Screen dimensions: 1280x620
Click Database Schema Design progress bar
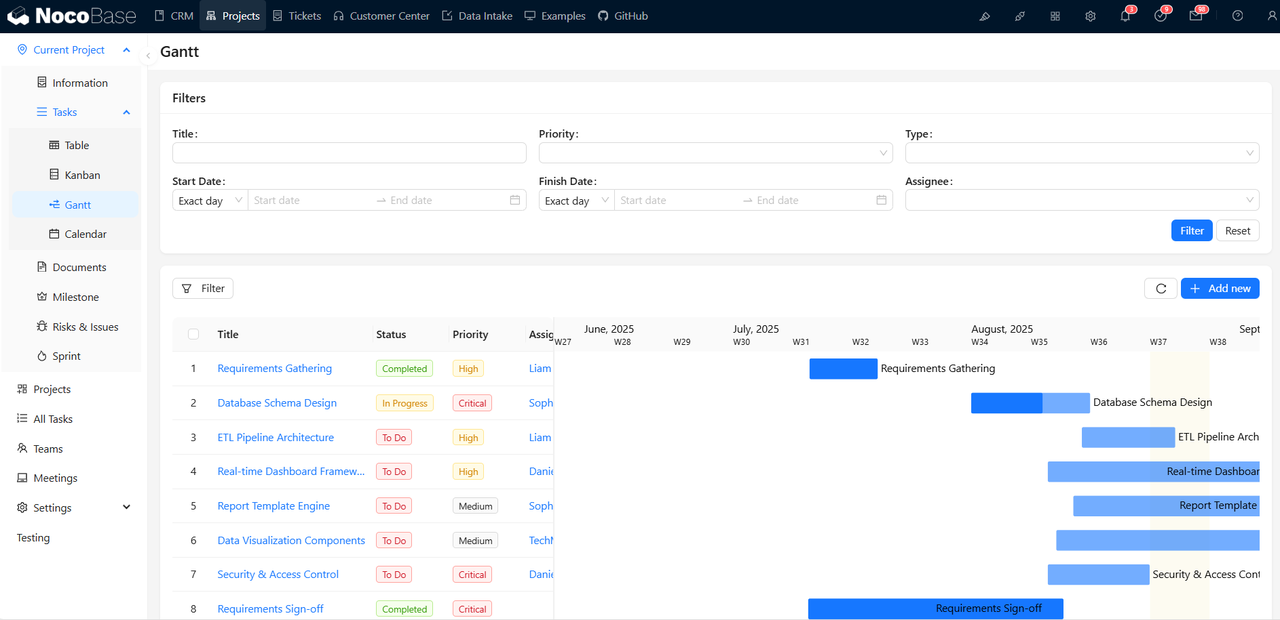1030,403
